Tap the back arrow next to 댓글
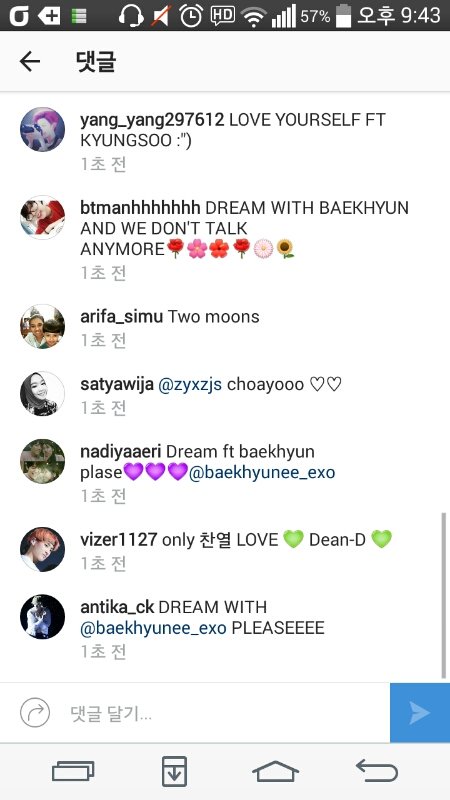The height and width of the screenshot is (800, 450). (x=30, y=62)
